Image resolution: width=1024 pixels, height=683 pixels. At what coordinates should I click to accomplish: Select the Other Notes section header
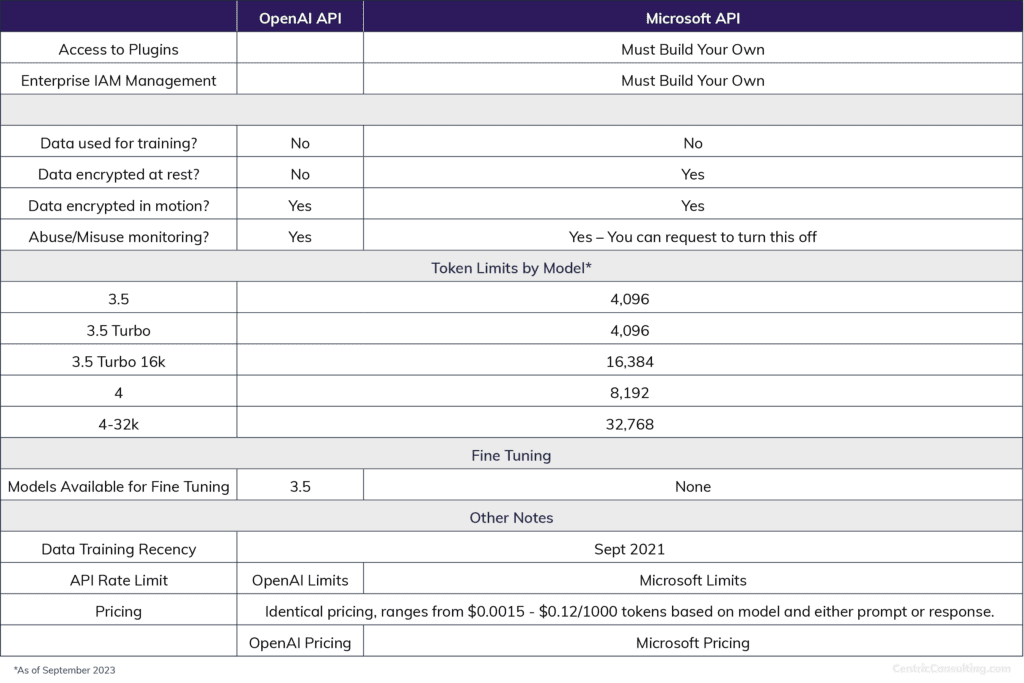pyautogui.click(x=512, y=518)
